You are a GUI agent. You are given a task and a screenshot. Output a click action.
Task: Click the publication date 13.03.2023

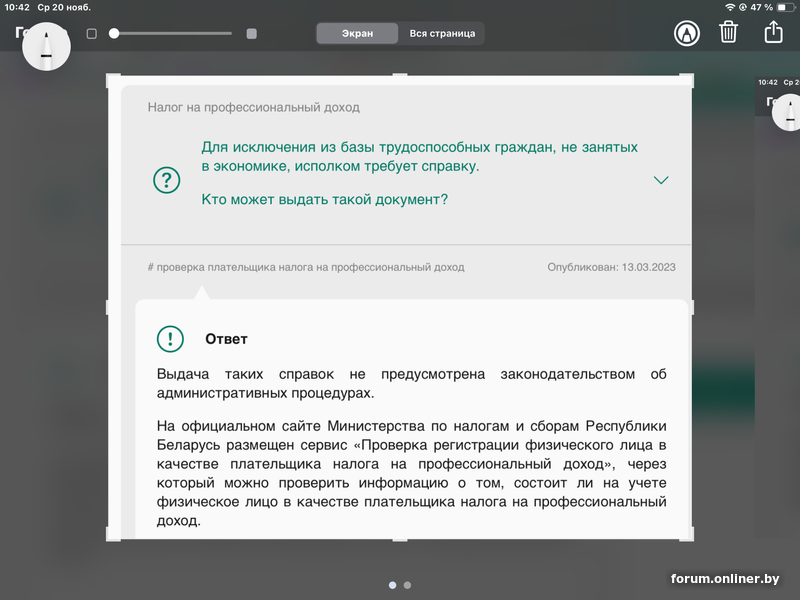[648, 267]
